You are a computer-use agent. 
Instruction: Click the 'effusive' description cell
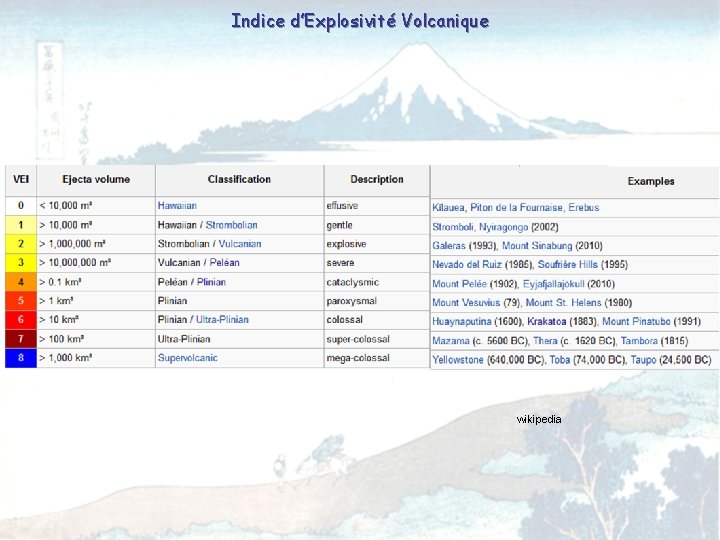377,206
